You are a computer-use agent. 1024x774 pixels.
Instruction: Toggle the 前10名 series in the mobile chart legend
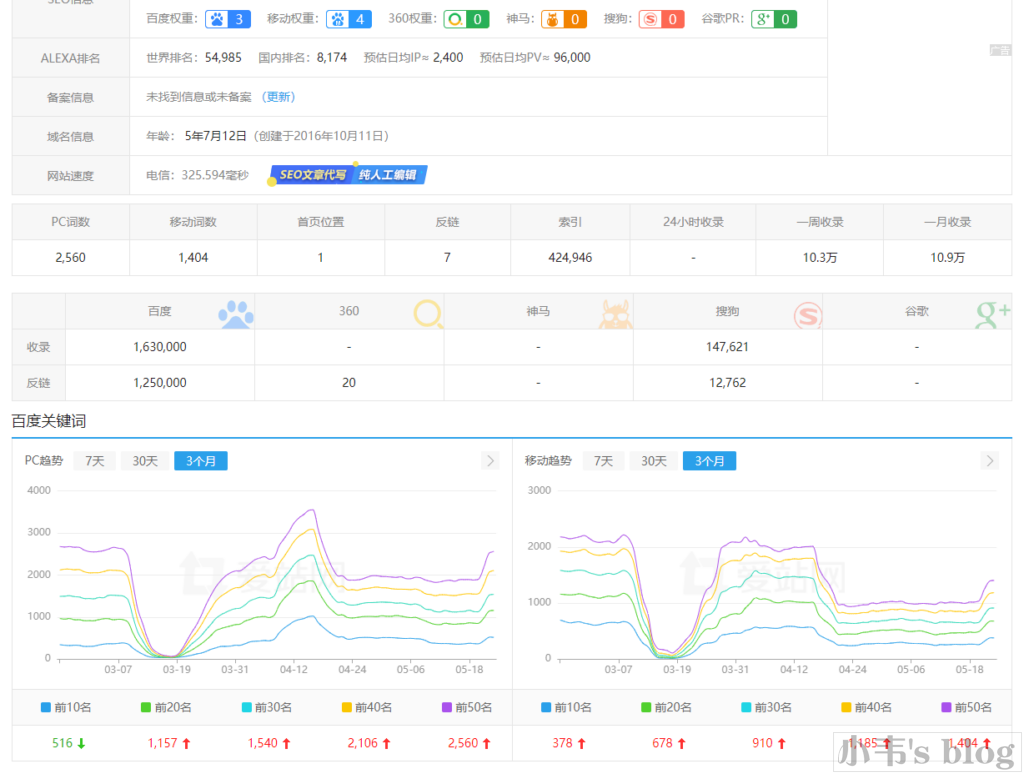coord(566,707)
